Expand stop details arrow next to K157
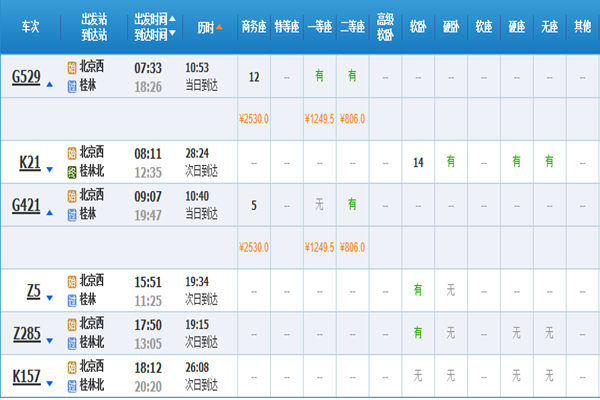Screen dimensions: 600x400 point(50,382)
